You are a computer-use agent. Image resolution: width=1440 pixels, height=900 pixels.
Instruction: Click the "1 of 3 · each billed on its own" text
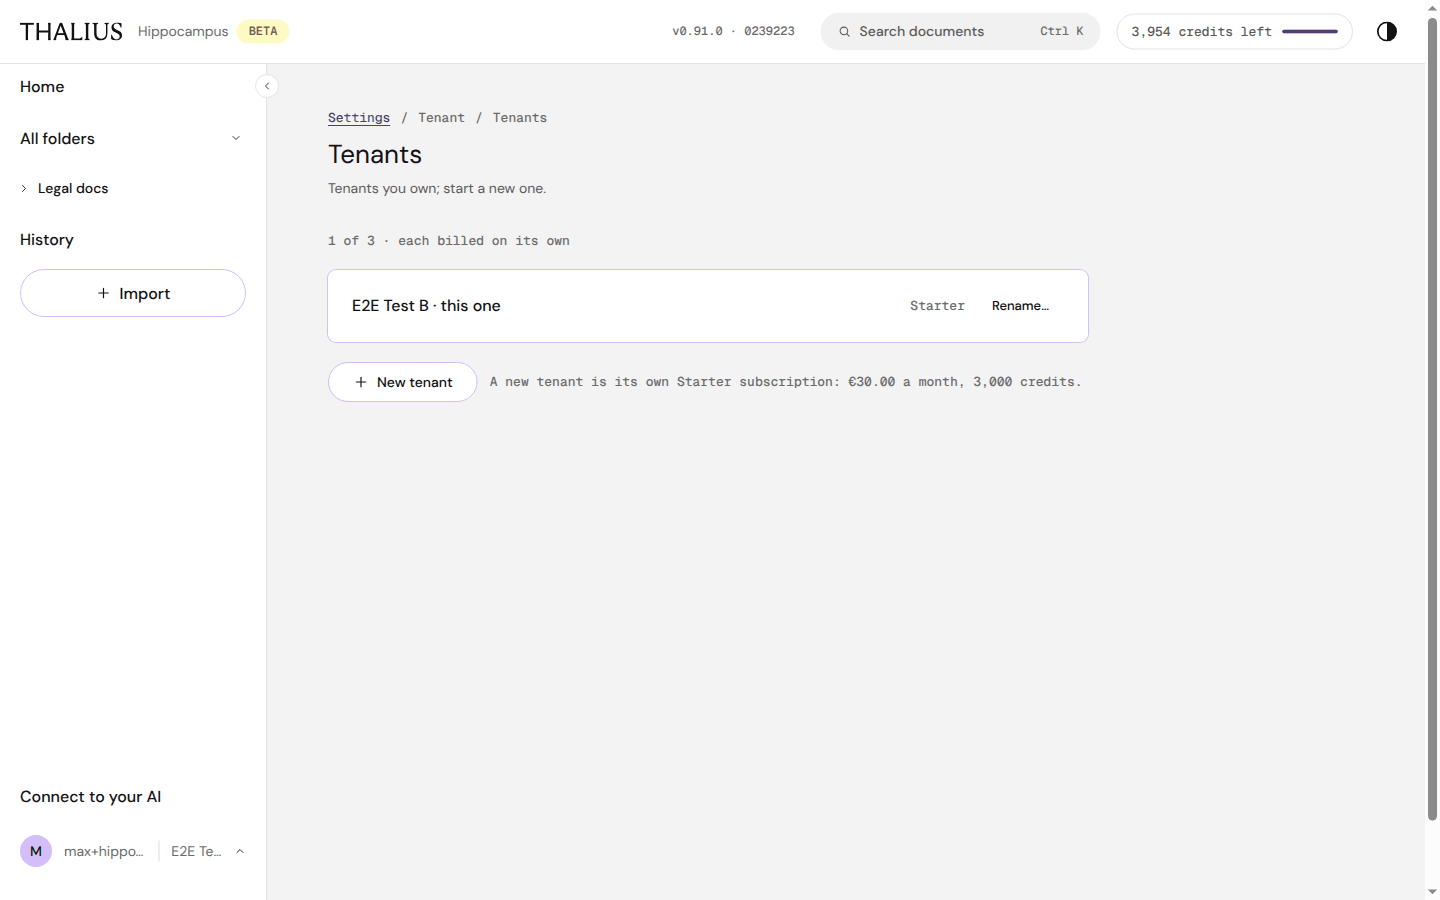[449, 241]
